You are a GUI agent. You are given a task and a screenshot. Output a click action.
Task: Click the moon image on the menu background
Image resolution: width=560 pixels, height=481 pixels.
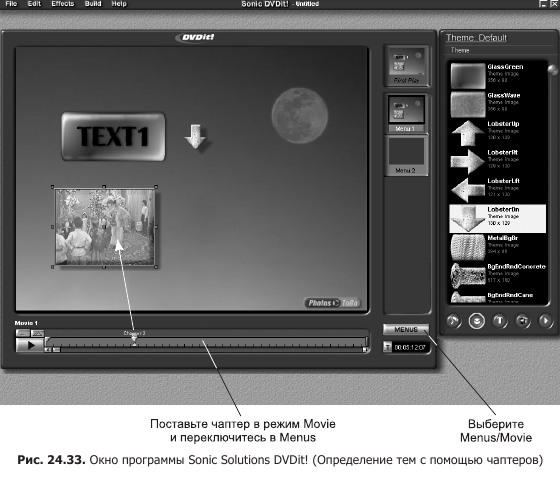[300, 116]
